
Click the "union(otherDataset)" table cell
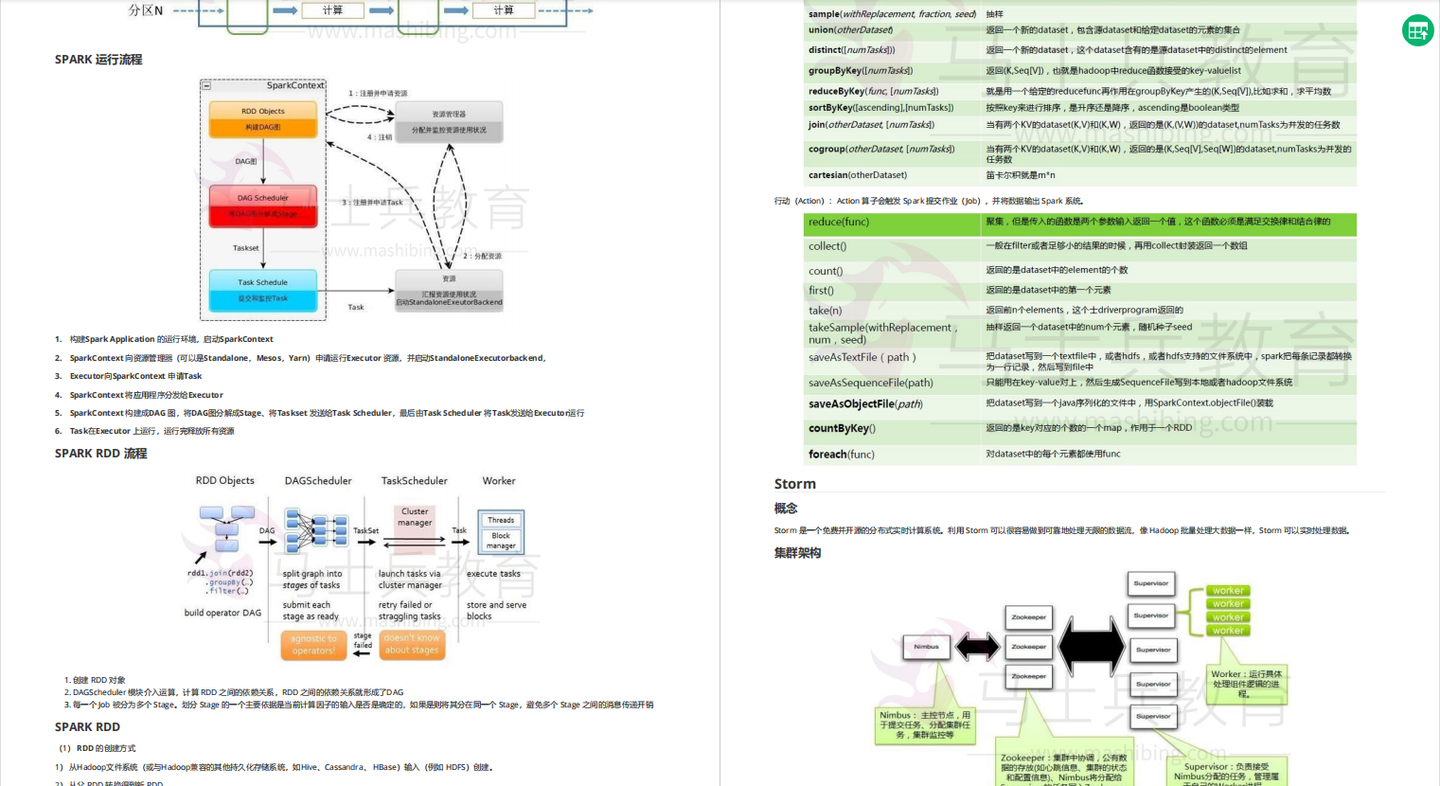tap(892, 31)
